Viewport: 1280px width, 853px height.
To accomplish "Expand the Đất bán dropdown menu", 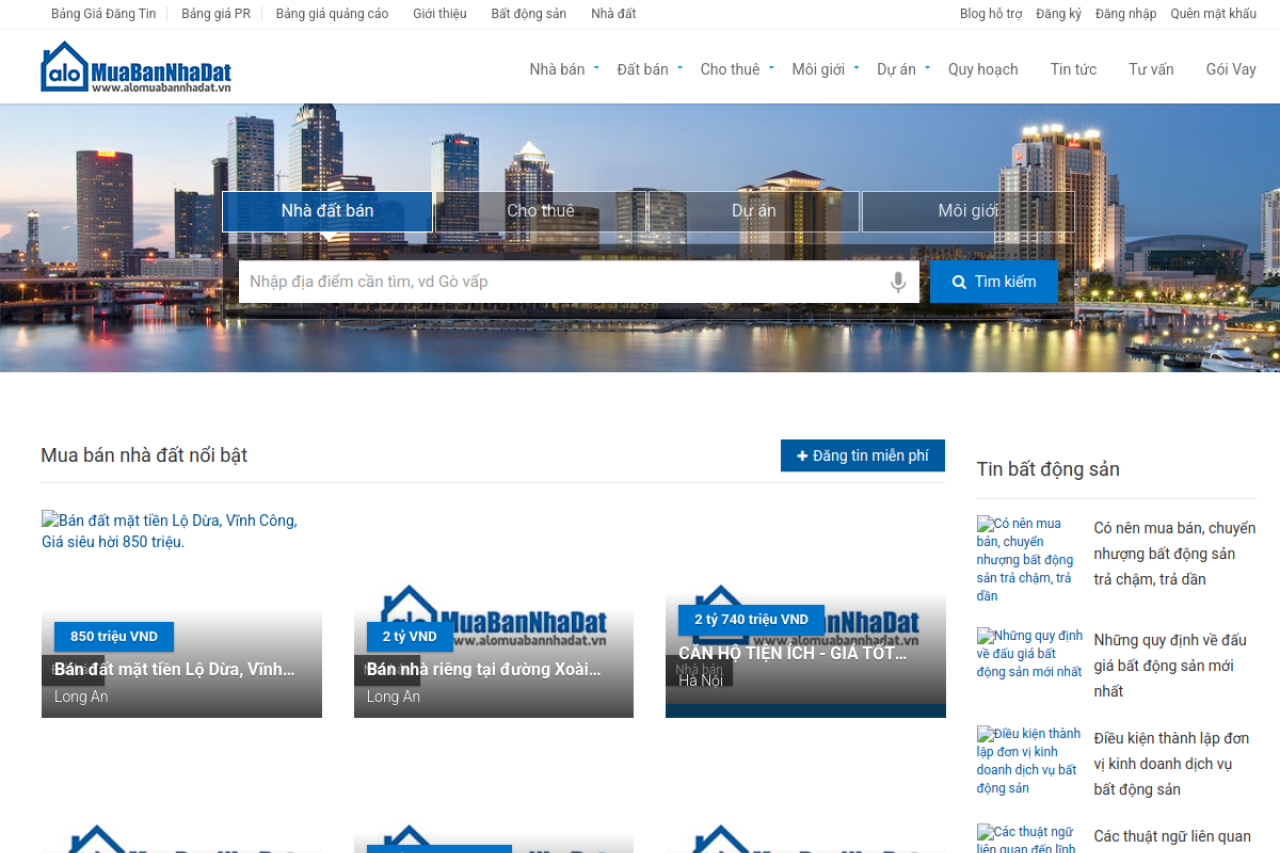I will pyautogui.click(x=680, y=68).
